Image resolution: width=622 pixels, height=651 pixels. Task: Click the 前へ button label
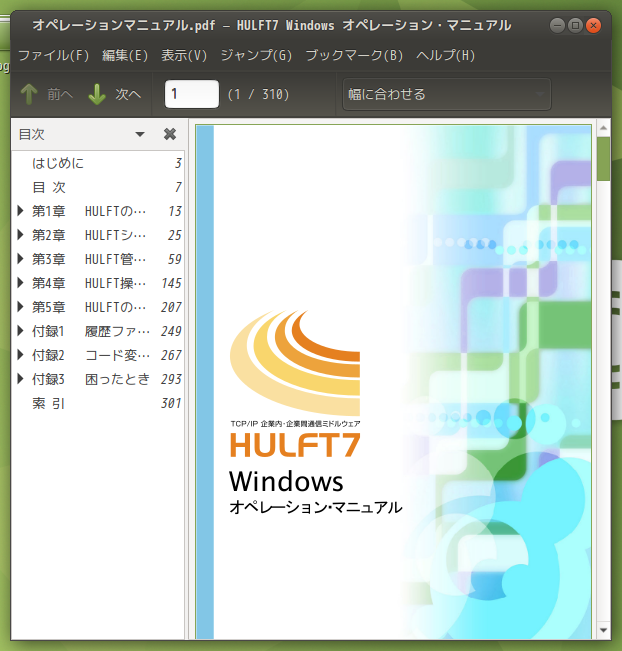(x=60, y=94)
